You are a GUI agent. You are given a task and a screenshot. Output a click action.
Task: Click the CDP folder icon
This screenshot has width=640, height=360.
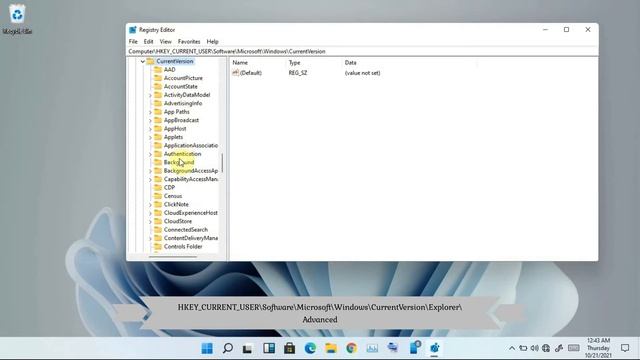pyautogui.click(x=158, y=187)
